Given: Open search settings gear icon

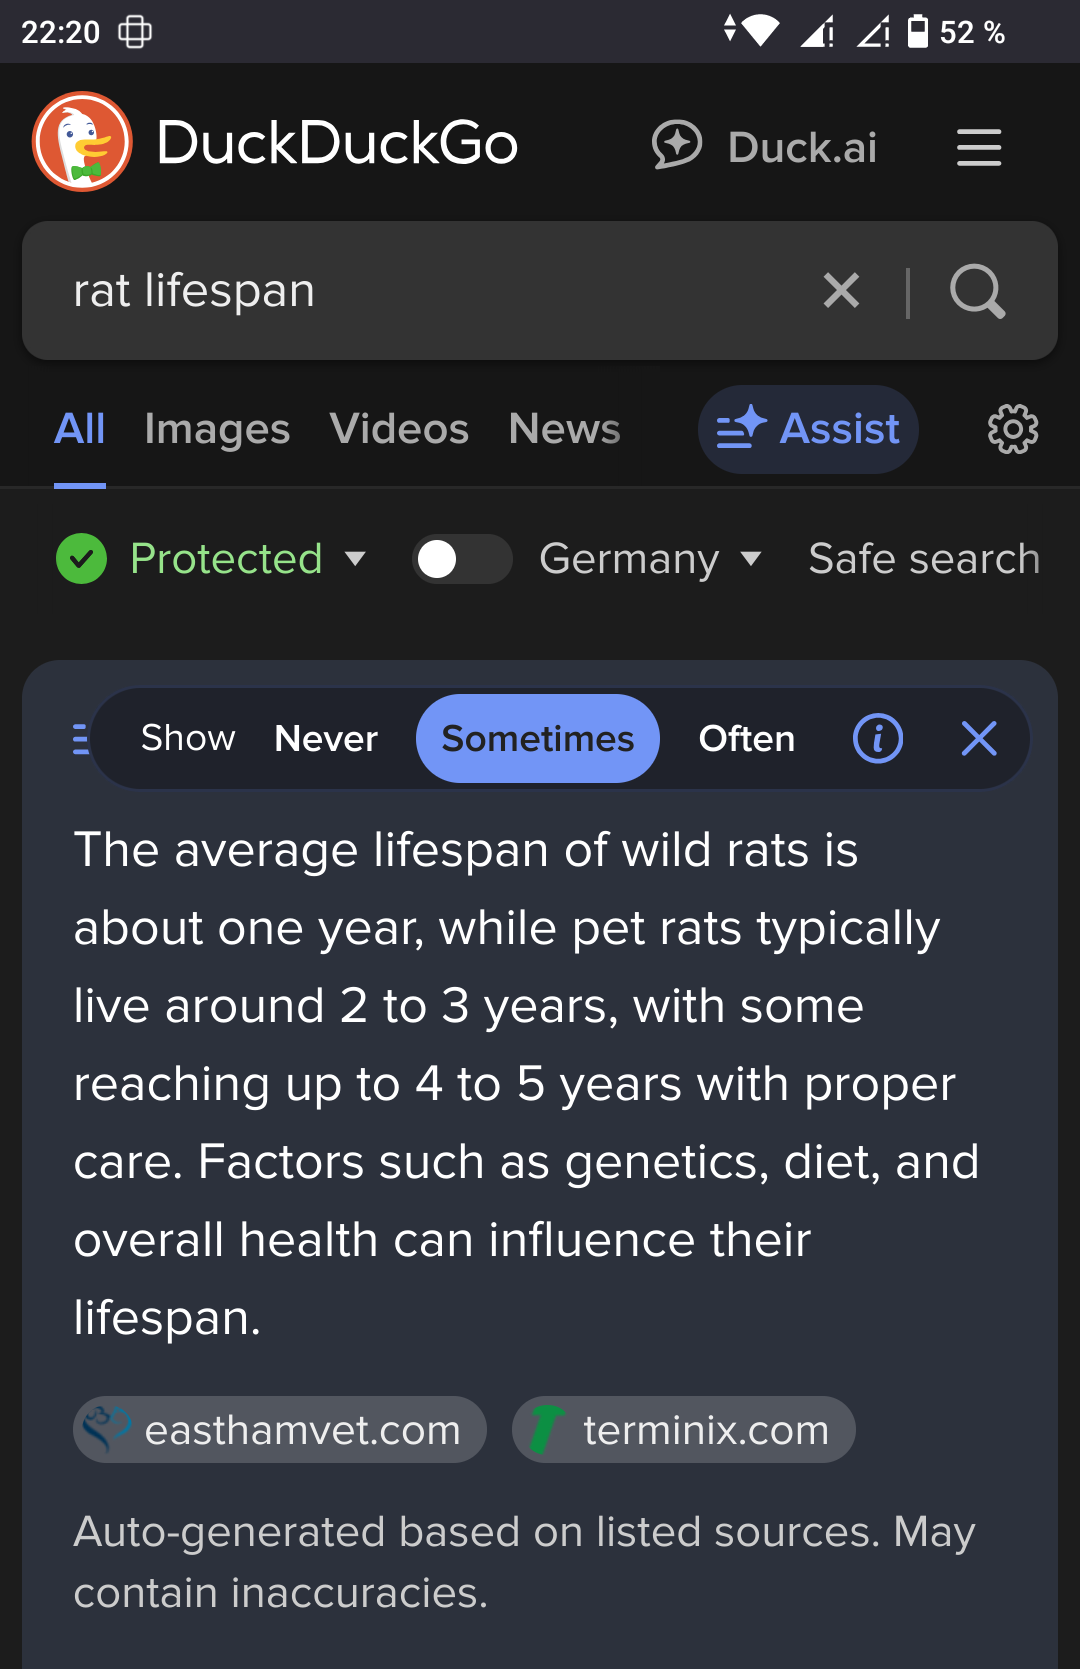Looking at the screenshot, I should click(1013, 429).
